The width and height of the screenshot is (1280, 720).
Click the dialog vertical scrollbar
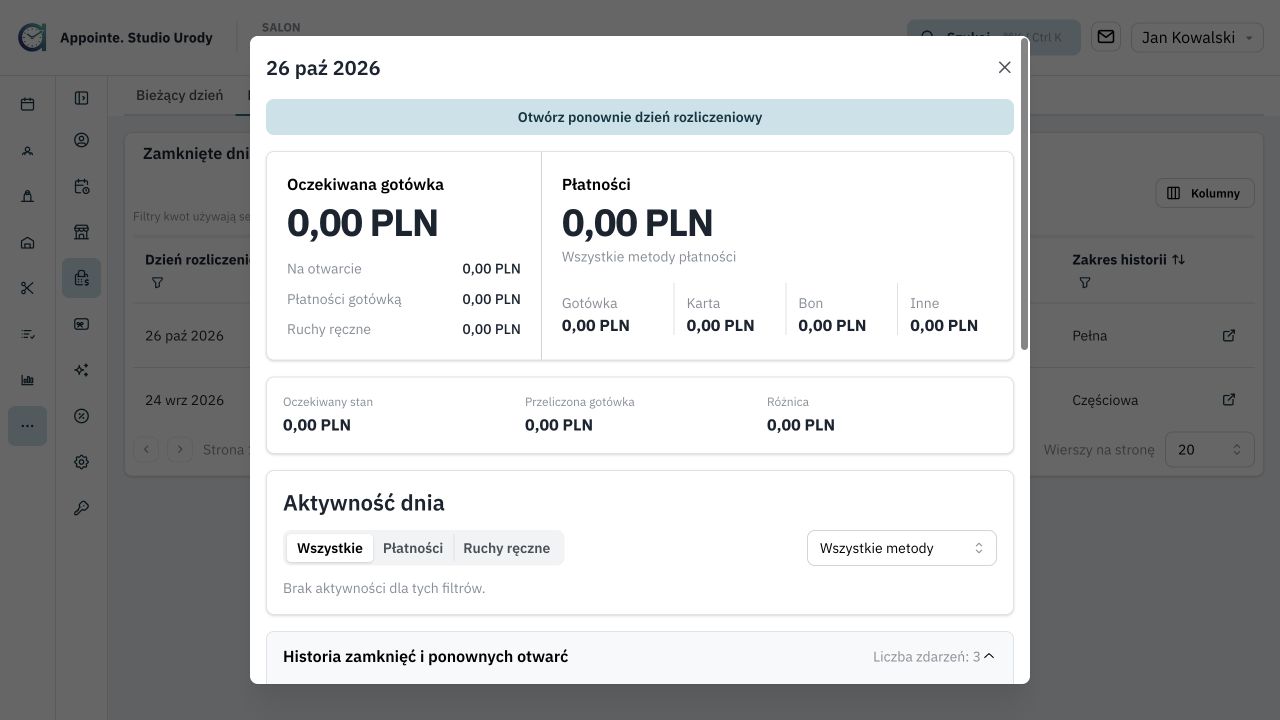(x=1024, y=195)
